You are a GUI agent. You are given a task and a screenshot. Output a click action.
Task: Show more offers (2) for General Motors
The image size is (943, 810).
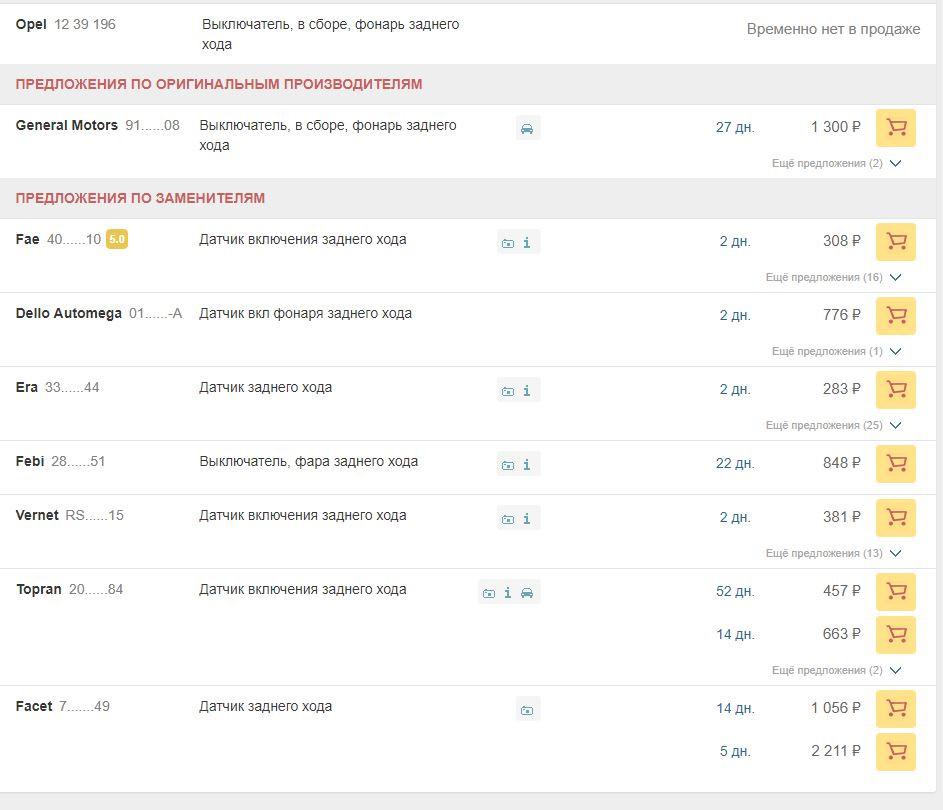(x=836, y=163)
